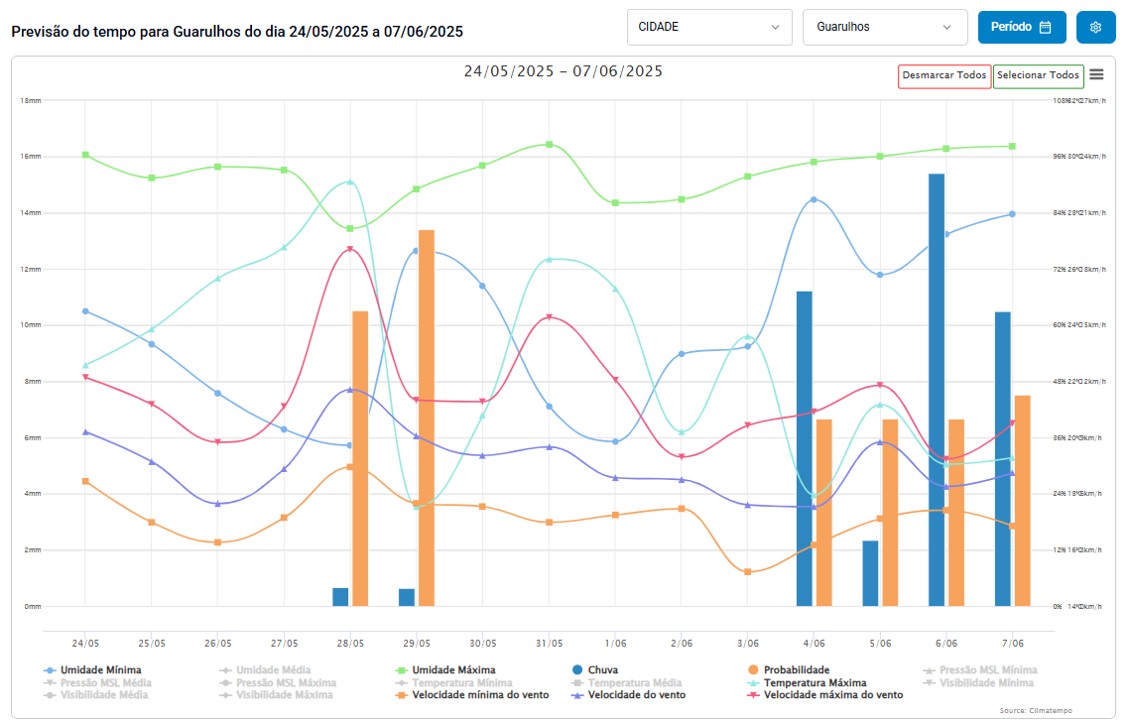Enable the Pressão MSL Mínima series
1130x720 pixels.
click(987, 670)
